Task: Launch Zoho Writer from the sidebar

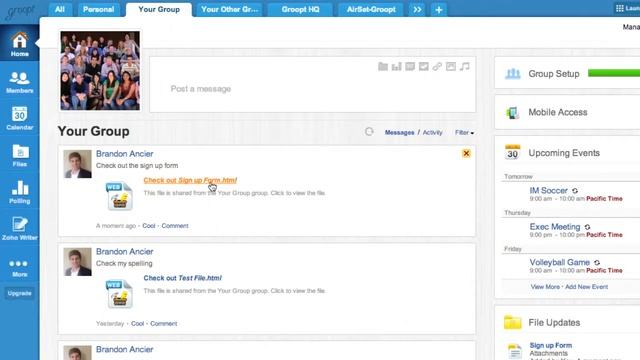Action: point(19,229)
